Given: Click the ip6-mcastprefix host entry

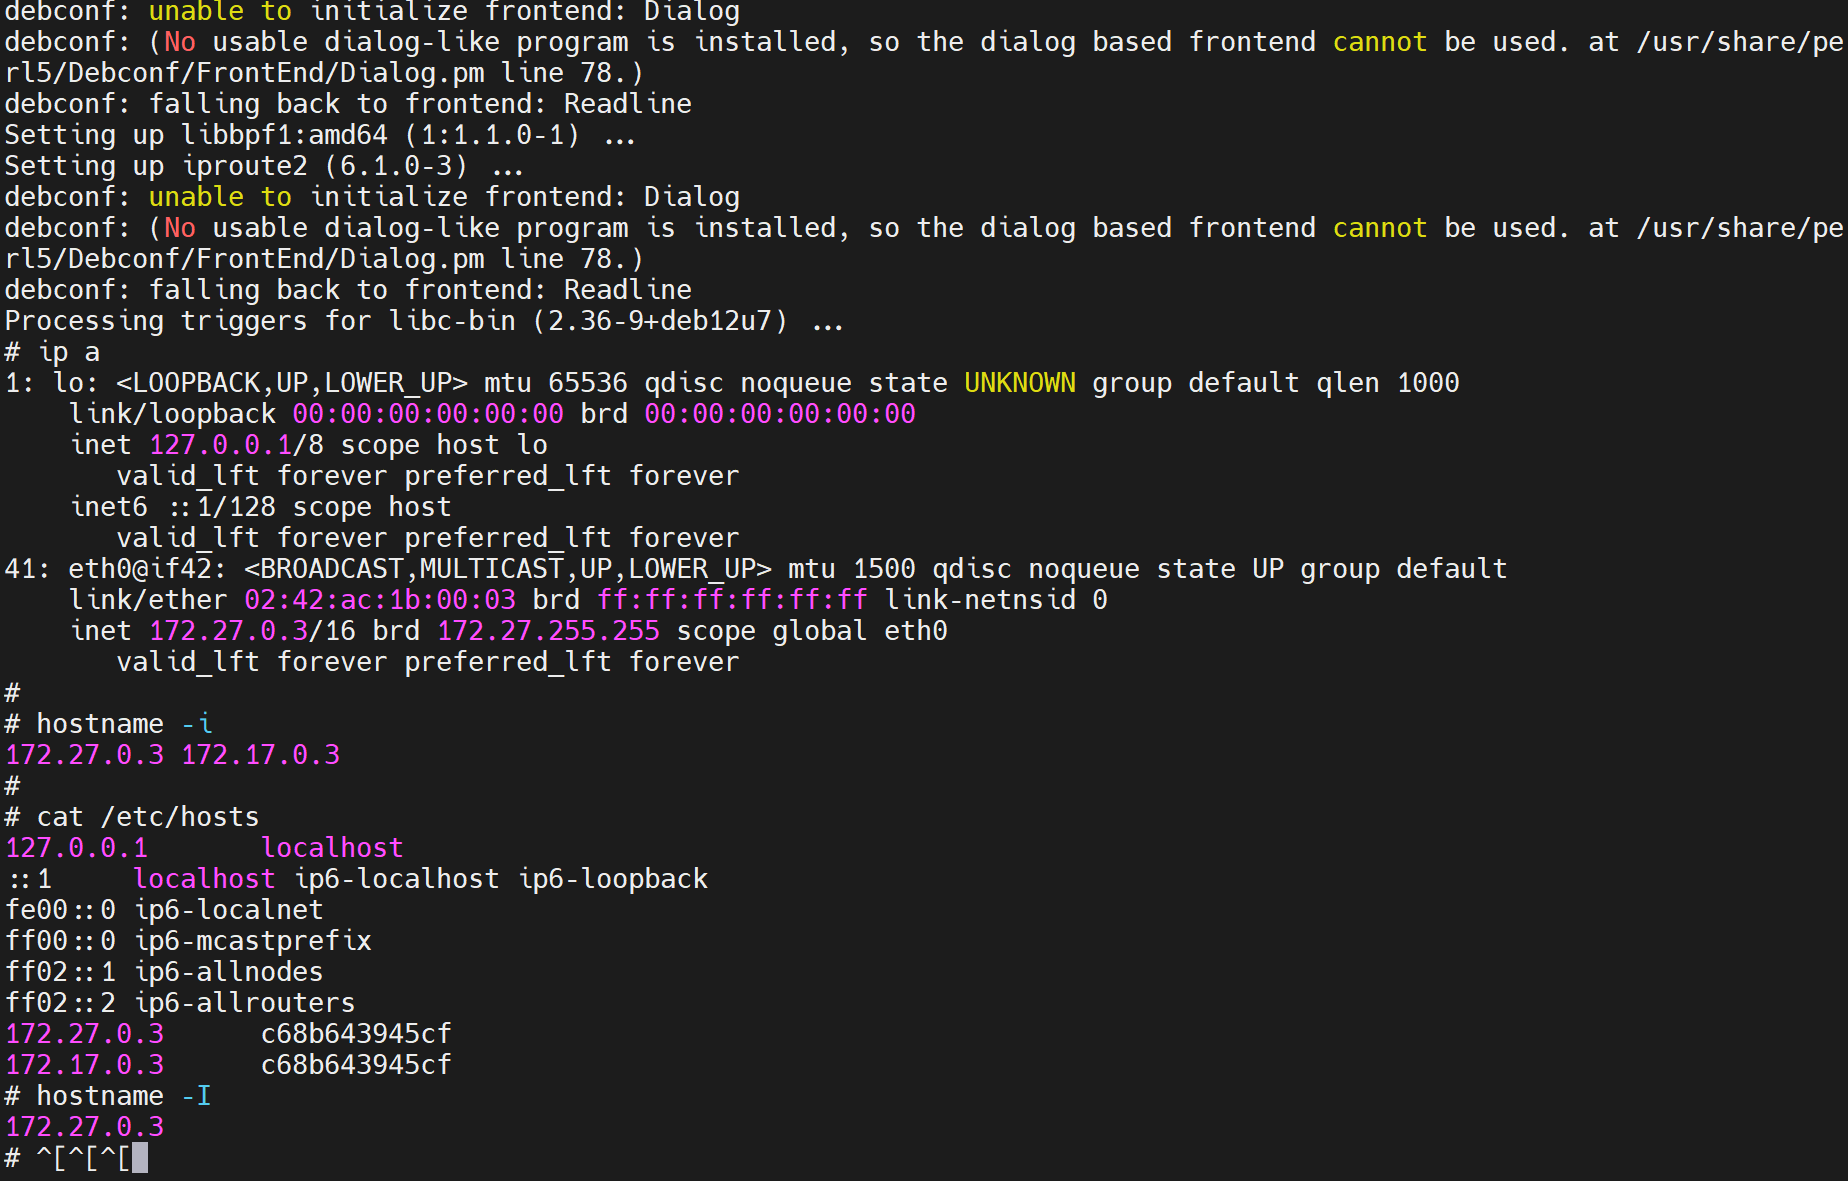Looking at the screenshot, I should 253,941.
